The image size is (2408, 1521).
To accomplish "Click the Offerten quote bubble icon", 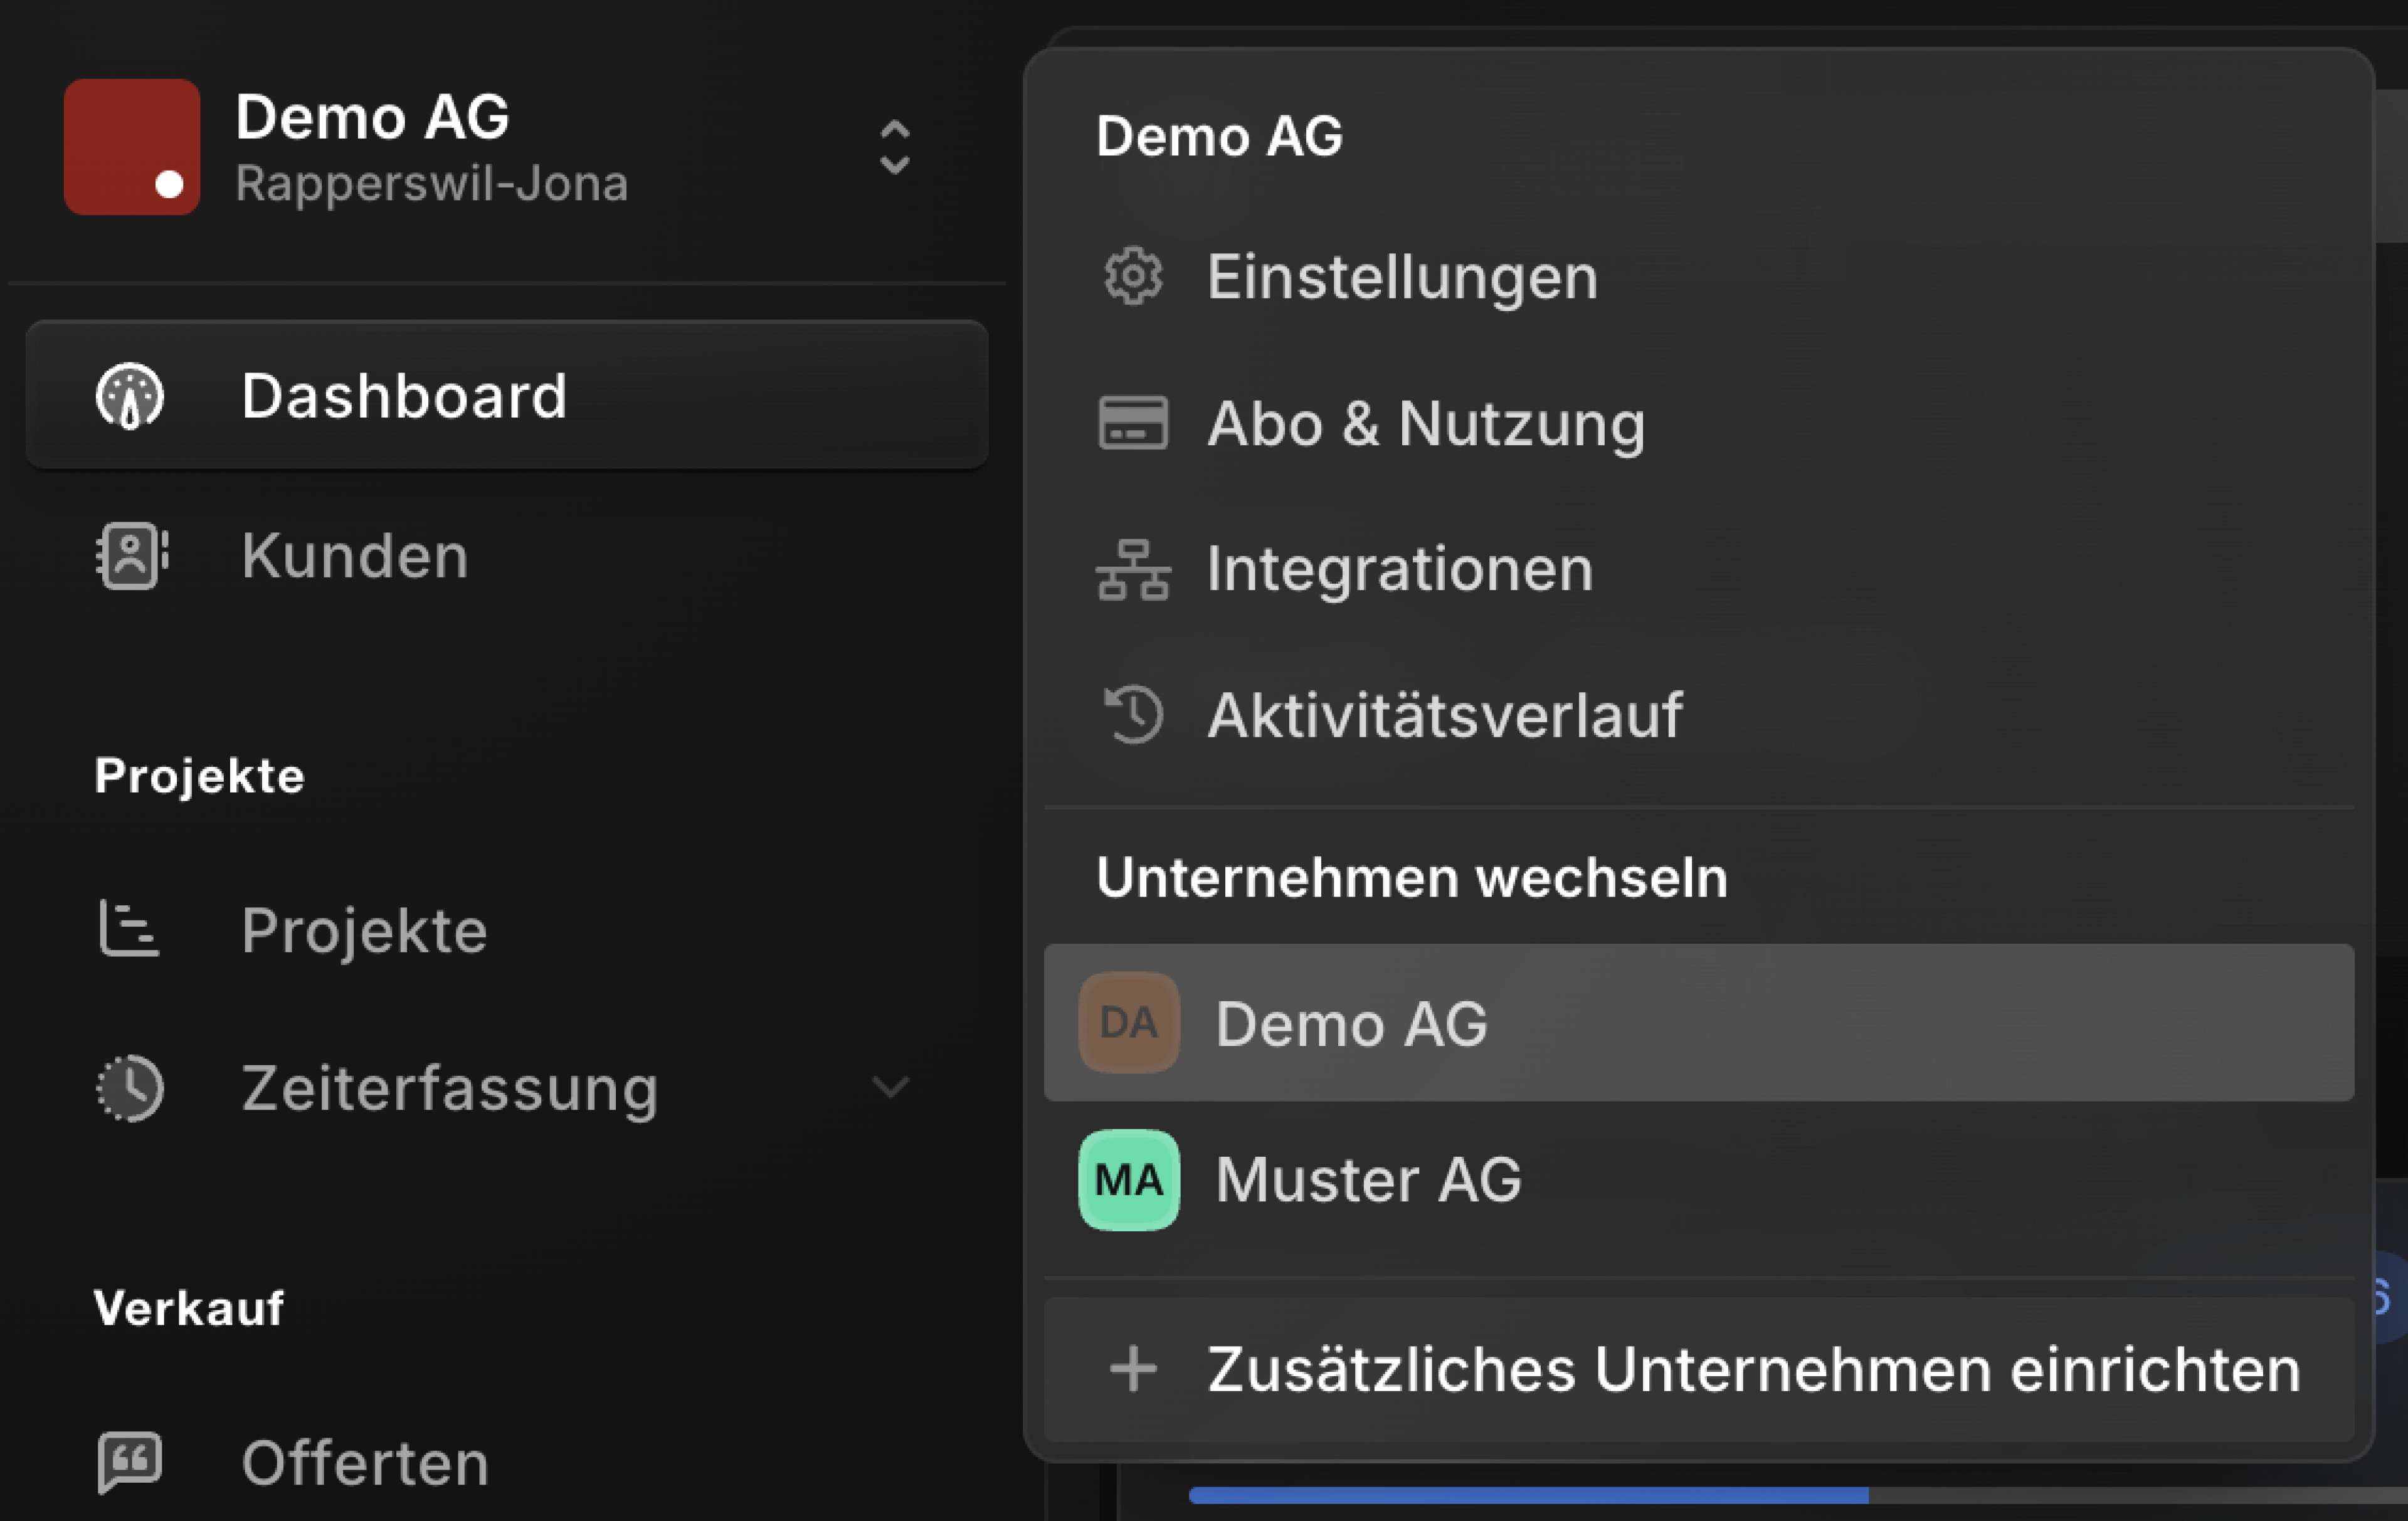I will (x=130, y=1462).
